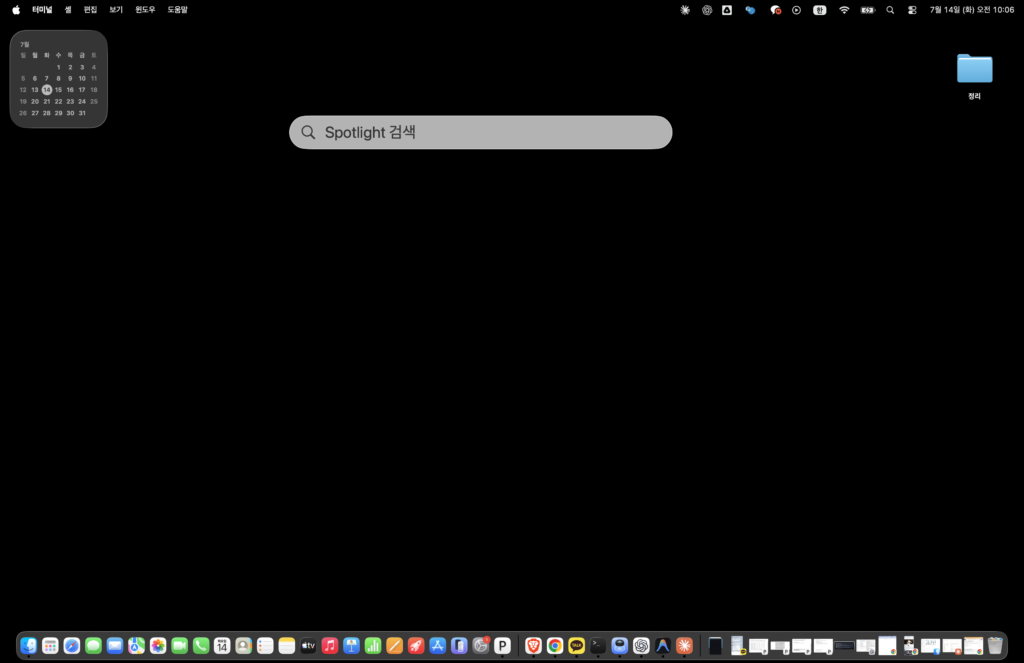Open the battery status menu
Viewport: 1024px width, 663px height.
[x=867, y=10]
